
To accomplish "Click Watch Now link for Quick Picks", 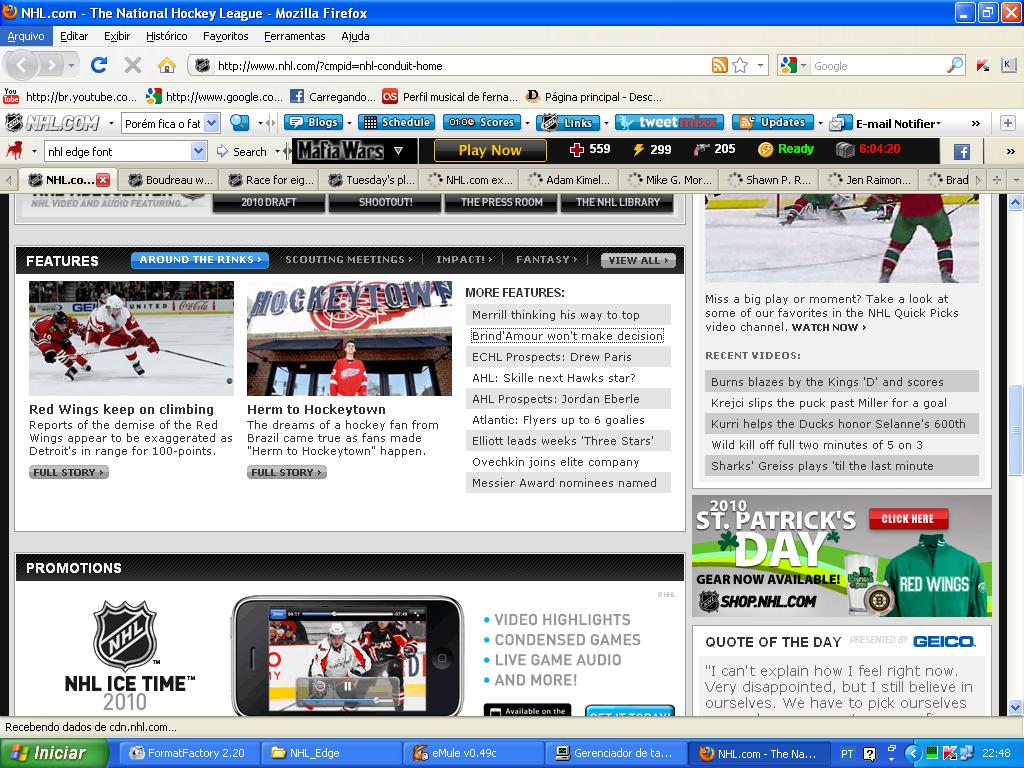I will click(x=829, y=327).
